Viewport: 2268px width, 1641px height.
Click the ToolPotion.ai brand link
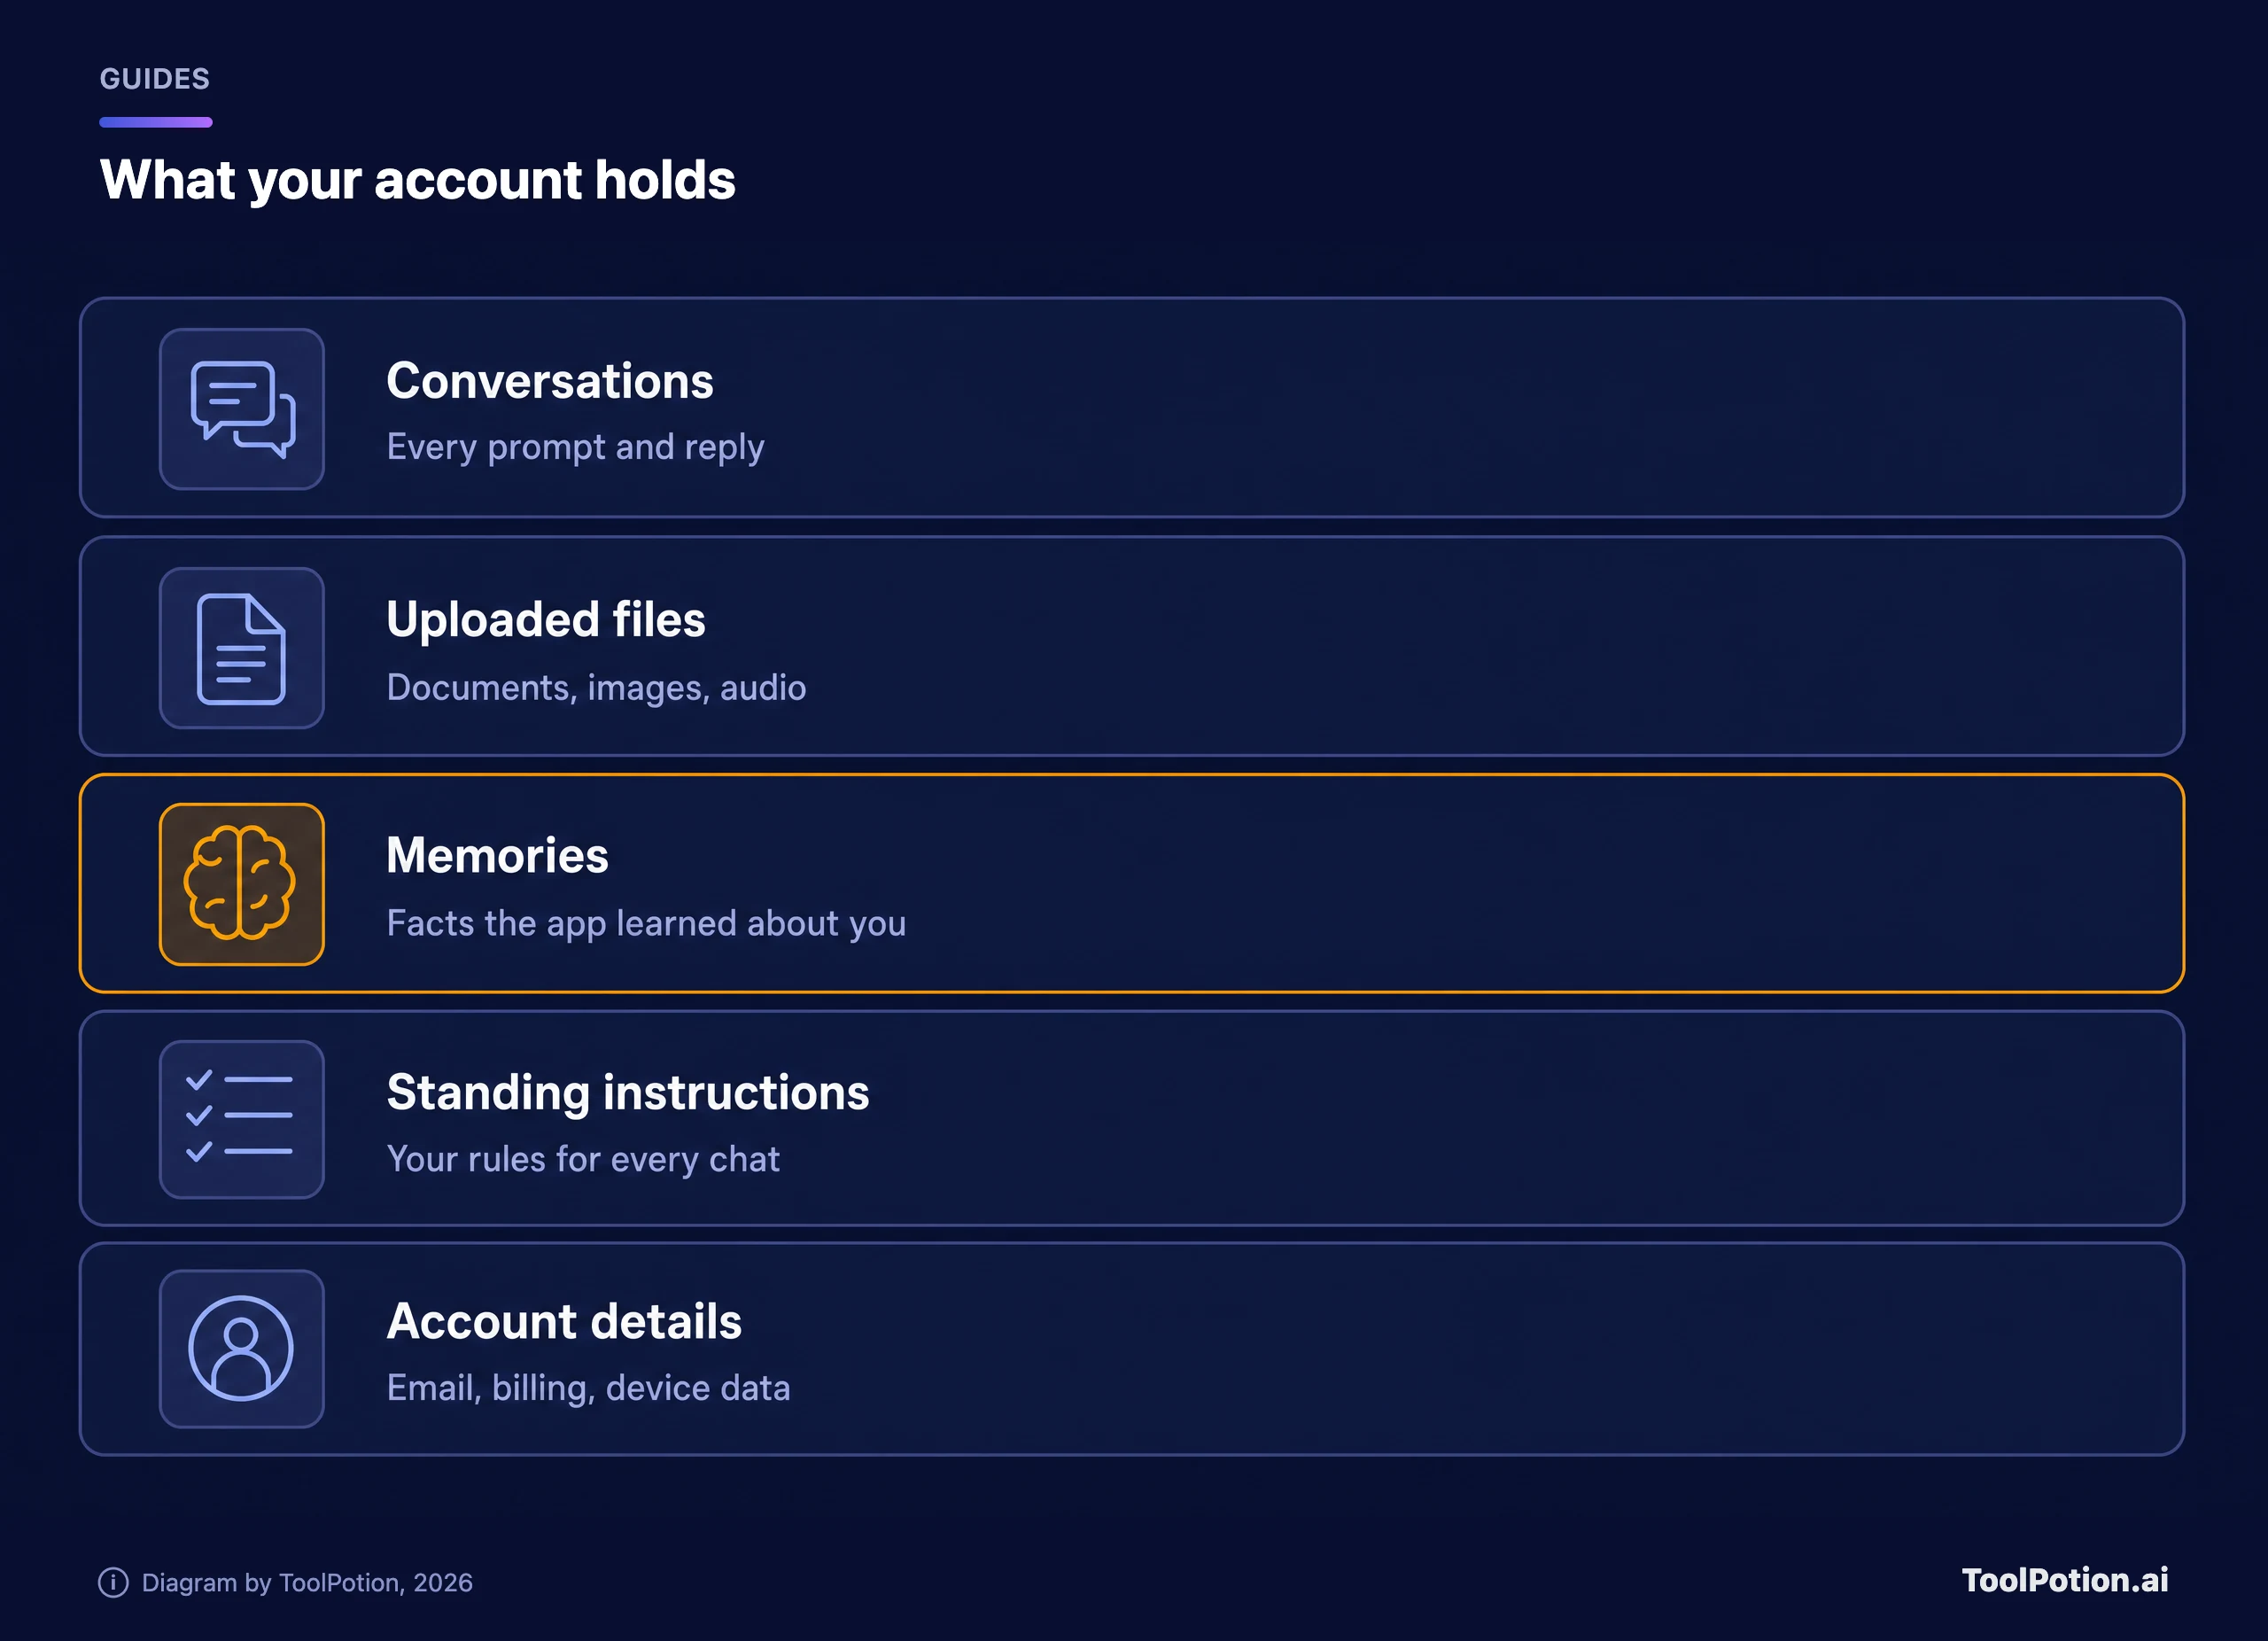tap(2065, 1580)
